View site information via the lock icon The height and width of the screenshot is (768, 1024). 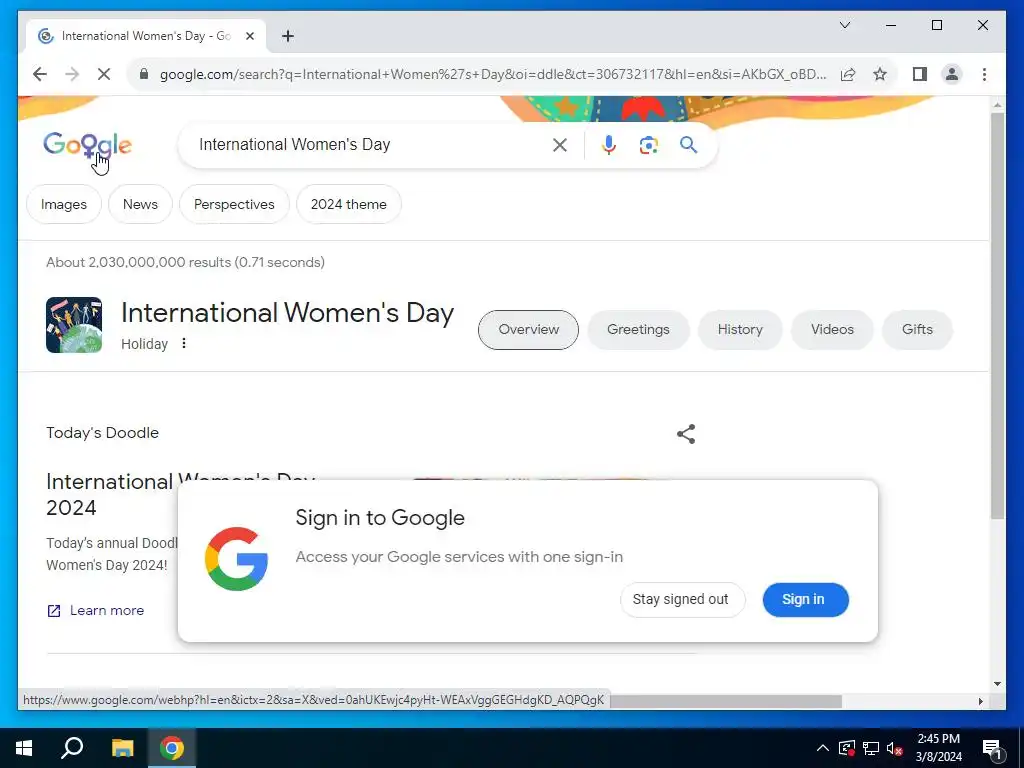[144, 74]
